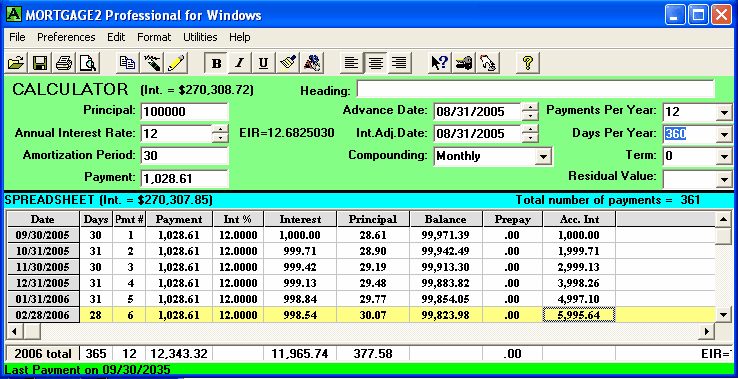The image size is (738, 379).
Task: Click the spreadsheet vertical scrollbar down arrow
Action: 723,314
